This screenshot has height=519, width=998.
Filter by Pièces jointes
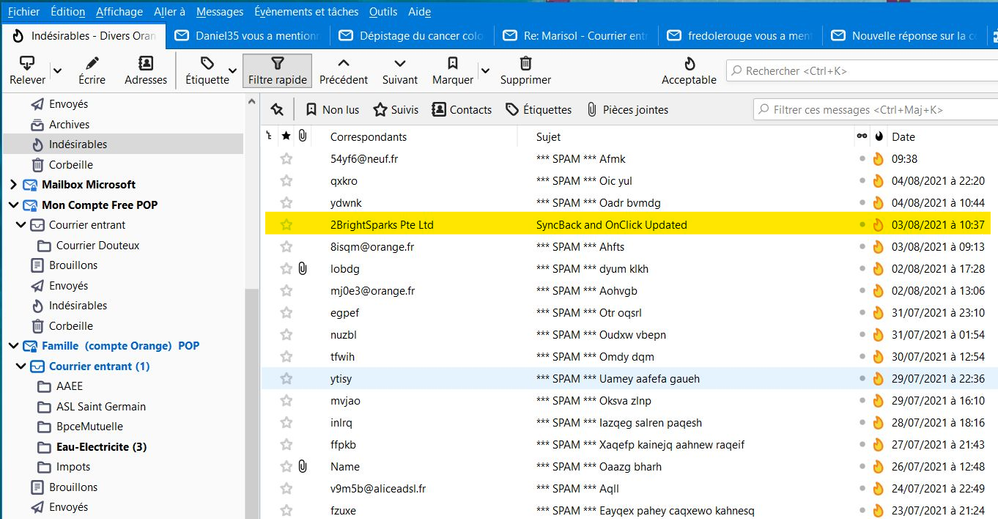(x=627, y=110)
